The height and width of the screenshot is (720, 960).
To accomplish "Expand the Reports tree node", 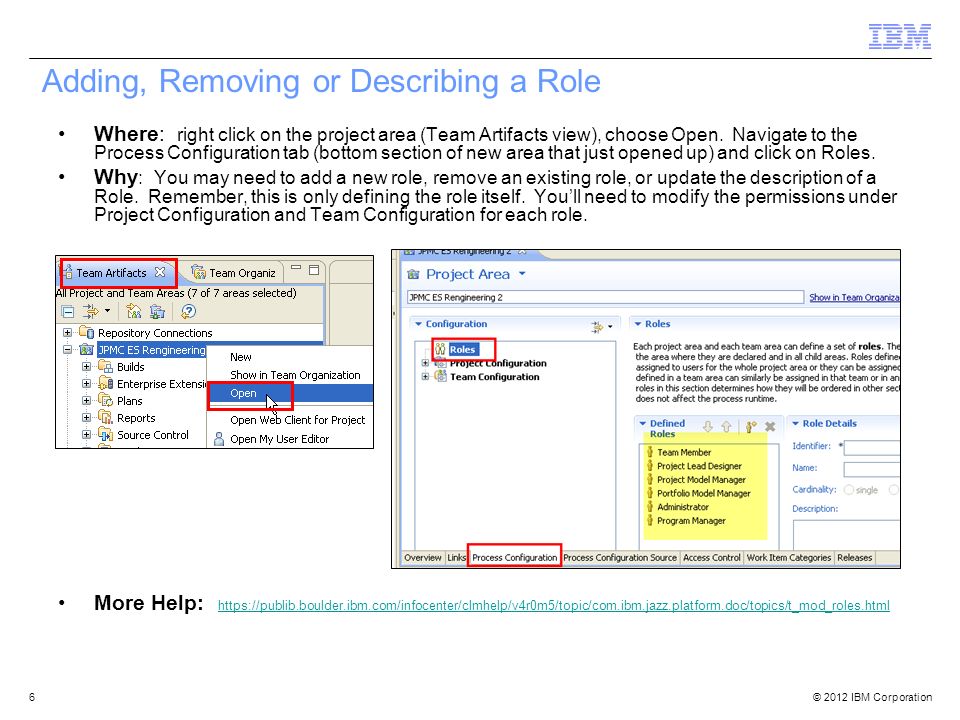I will (x=86, y=418).
